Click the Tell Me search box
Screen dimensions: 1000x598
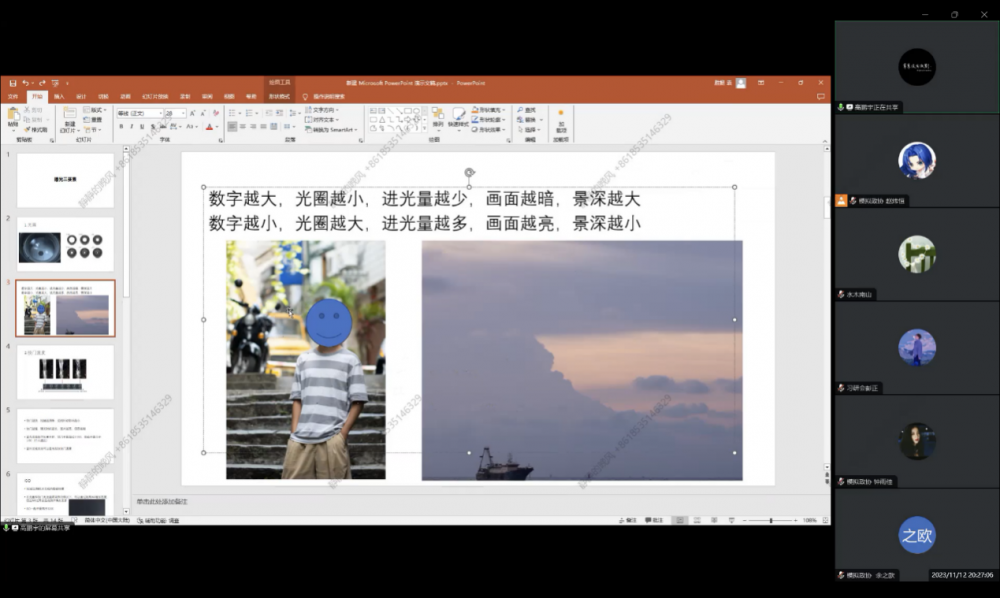coord(328,97)
